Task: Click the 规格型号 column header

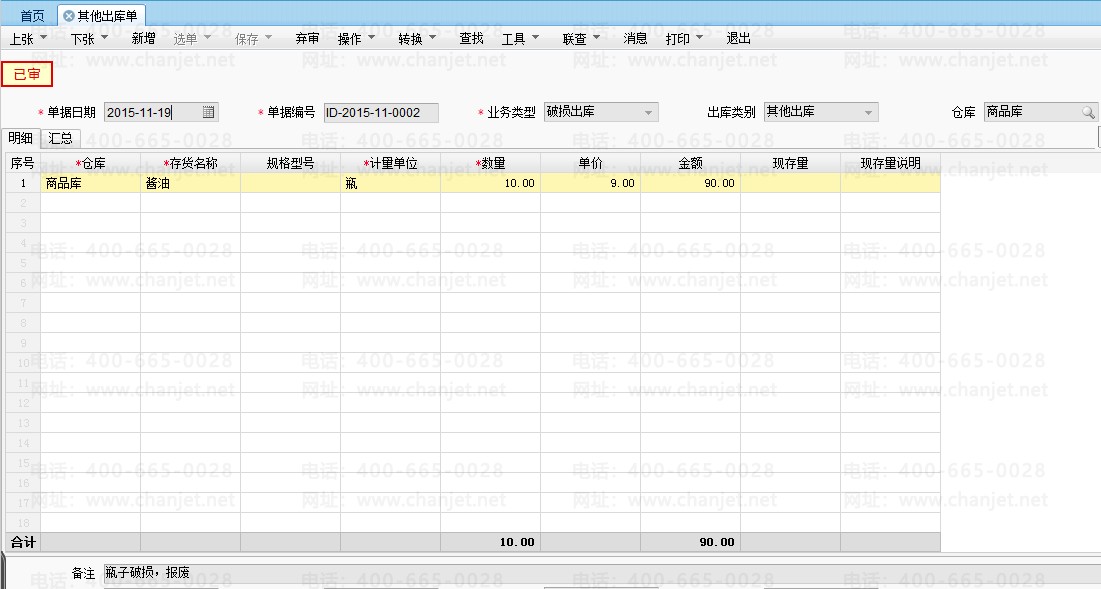Action: 290,163
